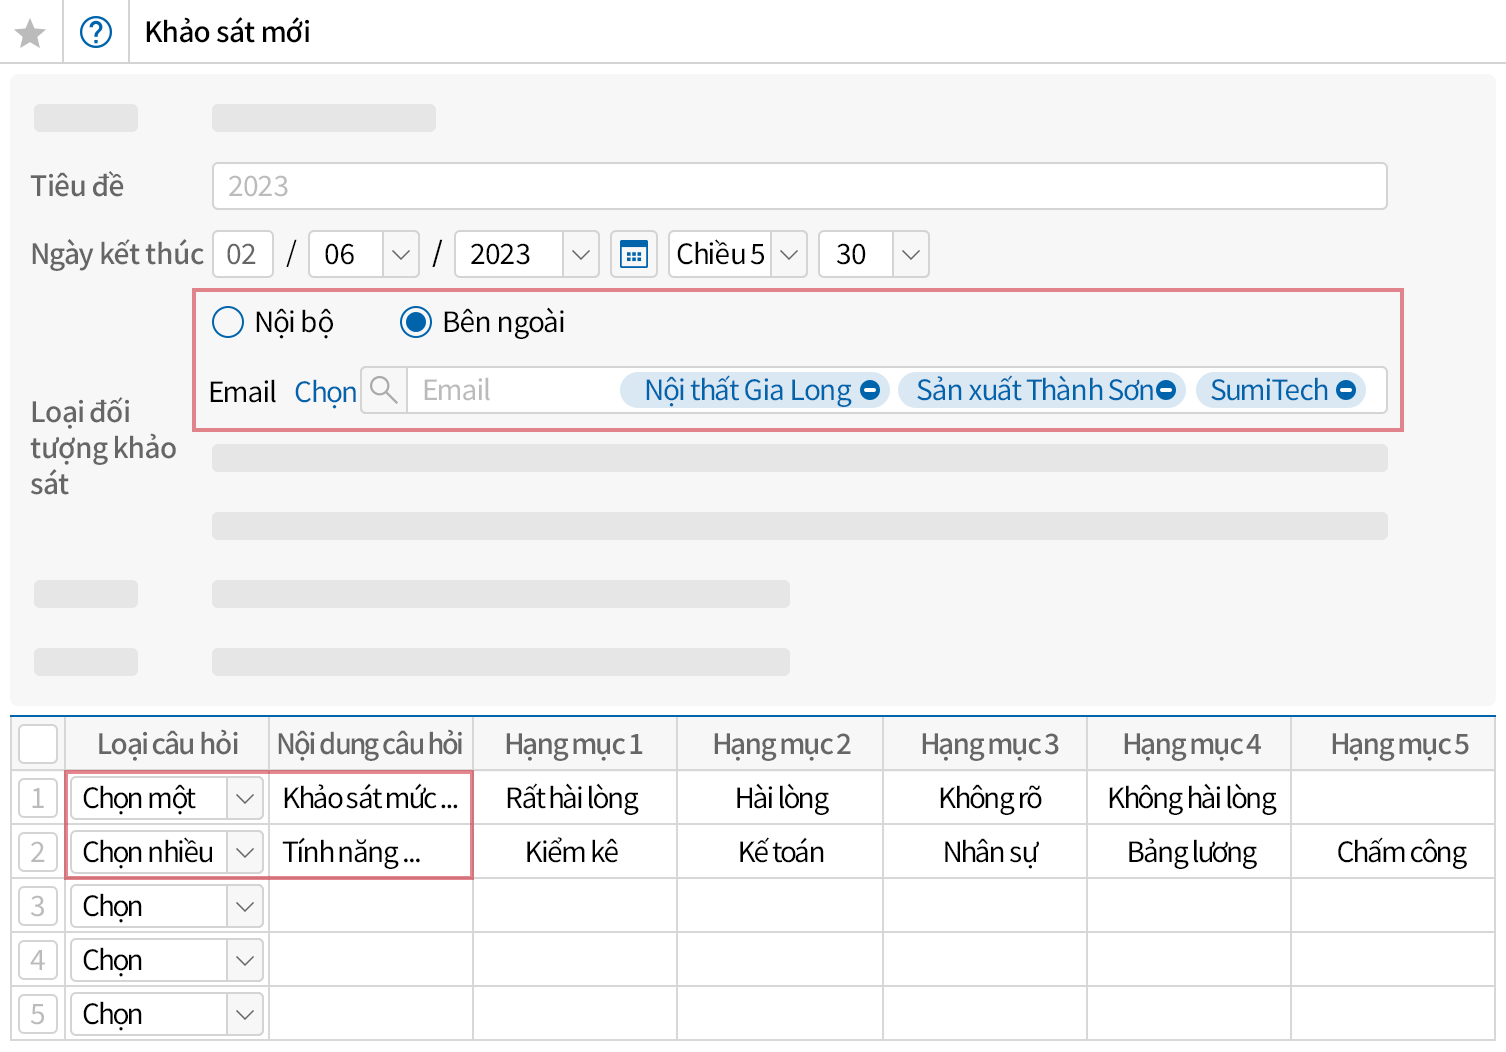1506x1052 pixels.
Task: Select the Nội bộ radio option
Action: (228, 322)
